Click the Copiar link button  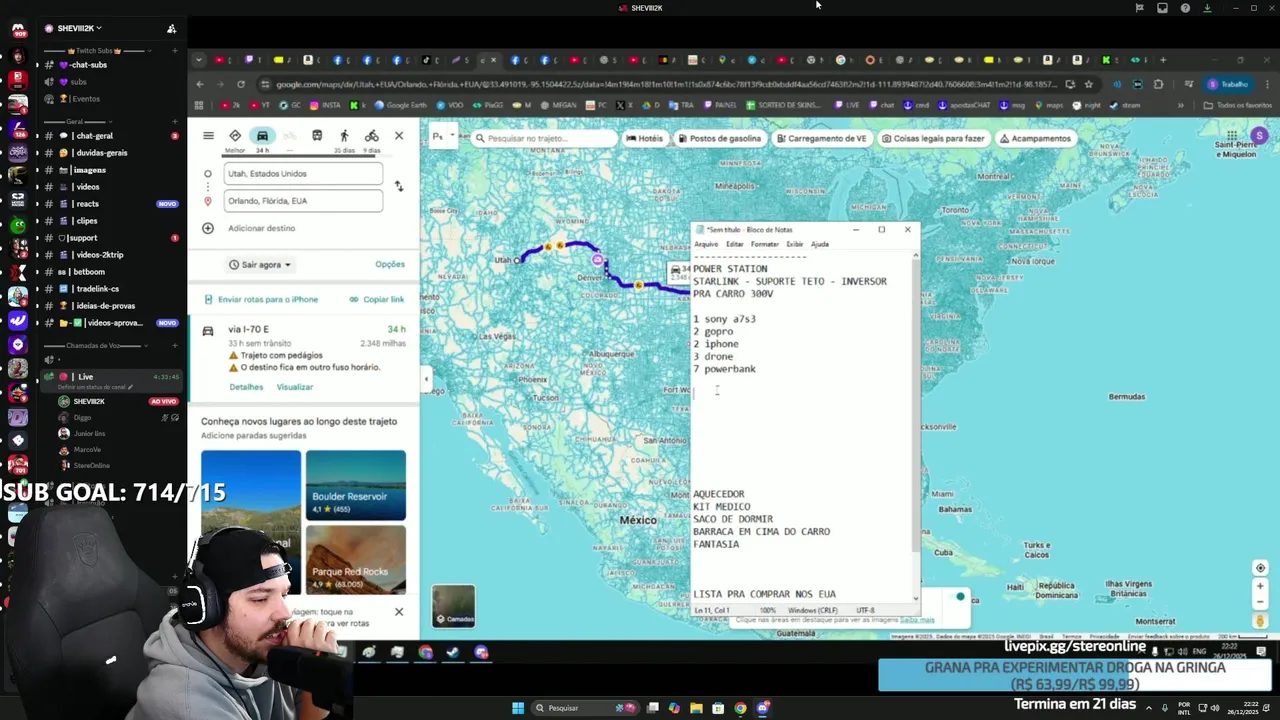click(x=377, y=299)
